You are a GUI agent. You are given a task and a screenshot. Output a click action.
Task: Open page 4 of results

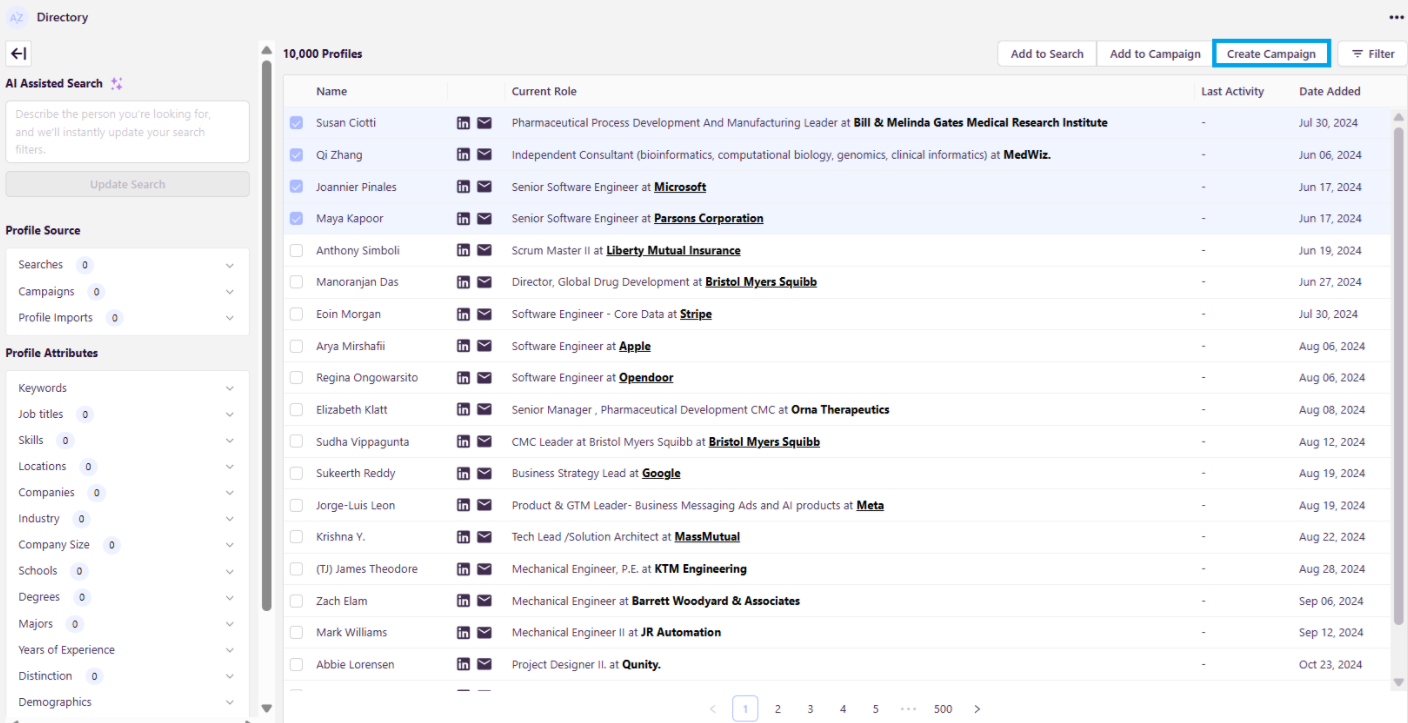pyautogui.click(x=843, y=709)
